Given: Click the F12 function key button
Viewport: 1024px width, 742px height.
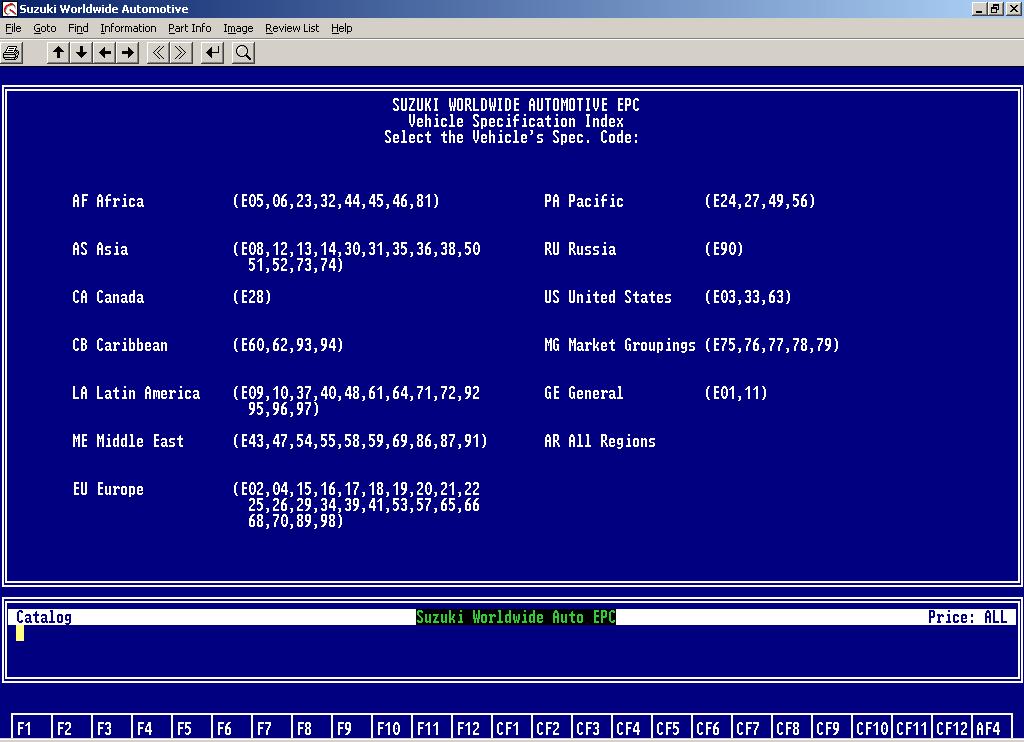Looking at the screenshot, I should 470,728.
